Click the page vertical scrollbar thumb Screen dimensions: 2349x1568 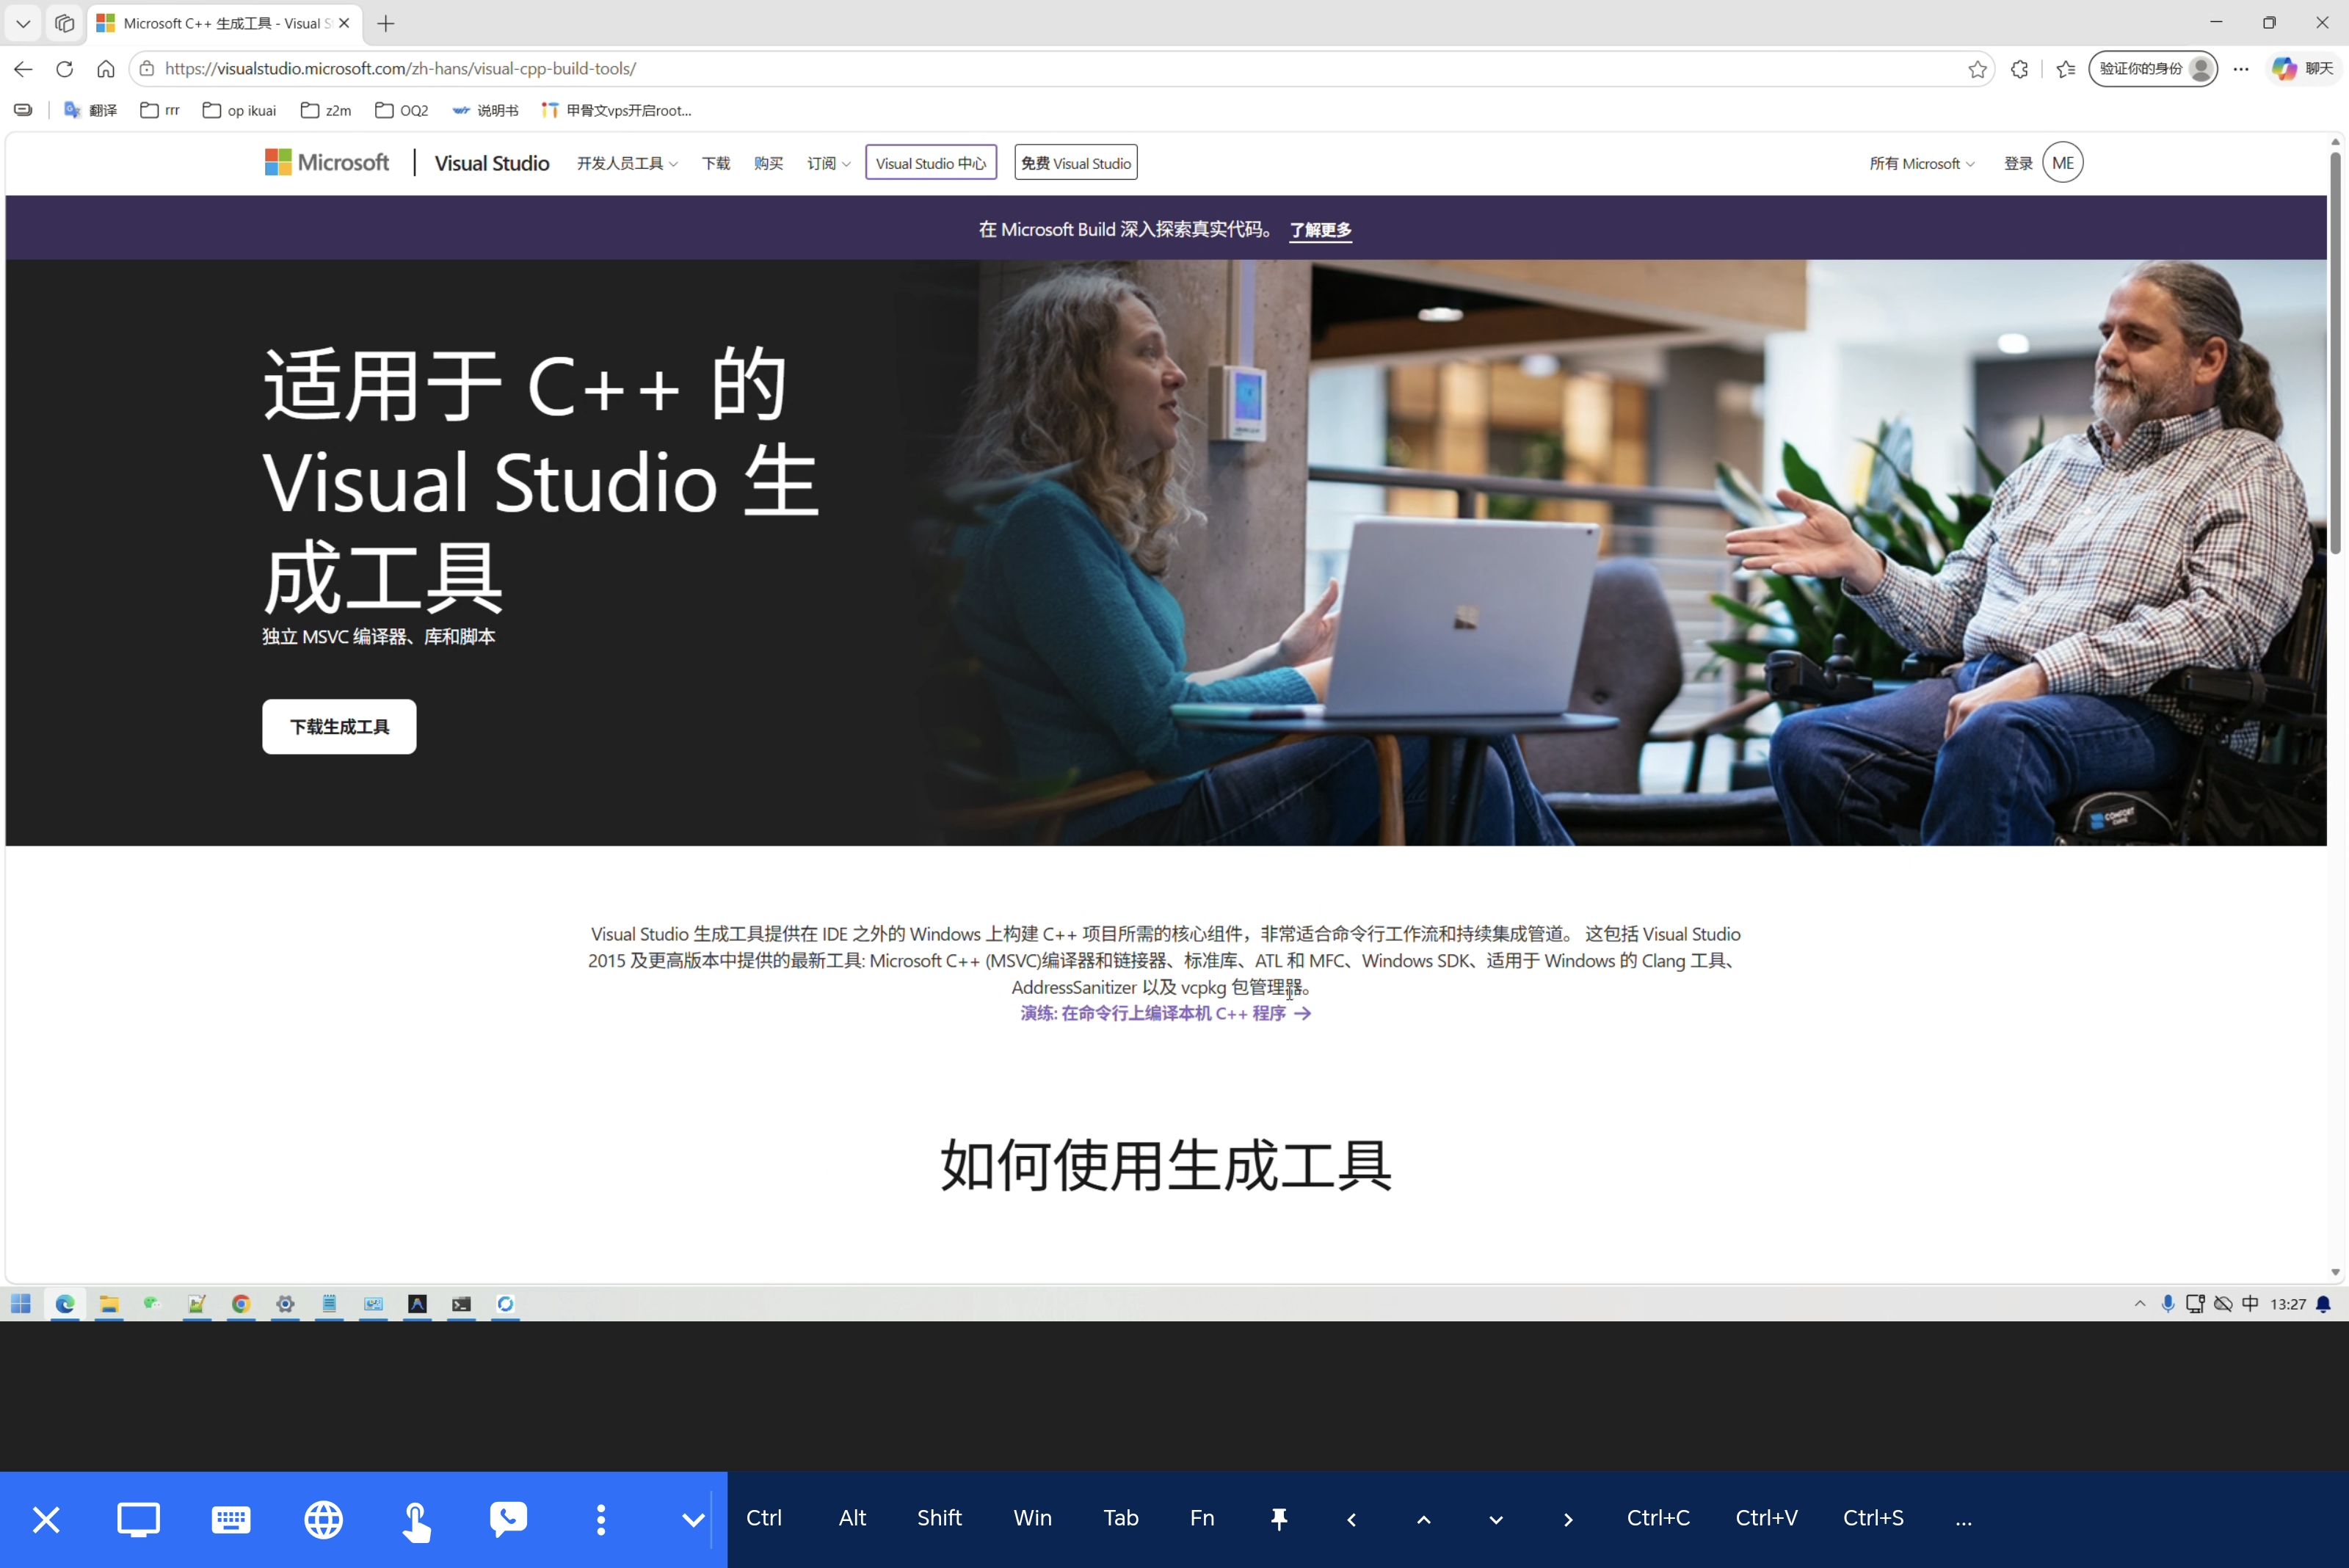point(2335,353)
